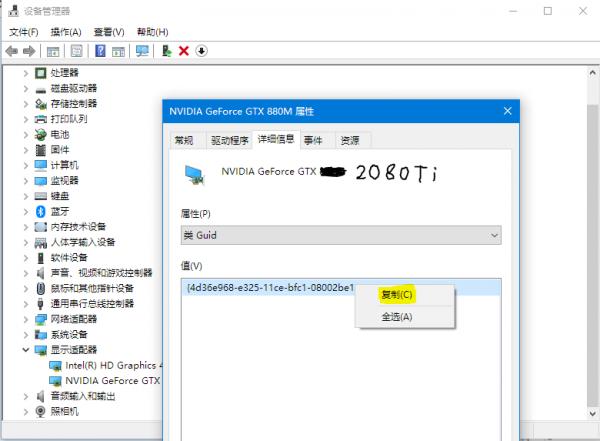Expand the 音频输入和输出 node
Viewport: 600px width, 441px height.
click(26, 396)
